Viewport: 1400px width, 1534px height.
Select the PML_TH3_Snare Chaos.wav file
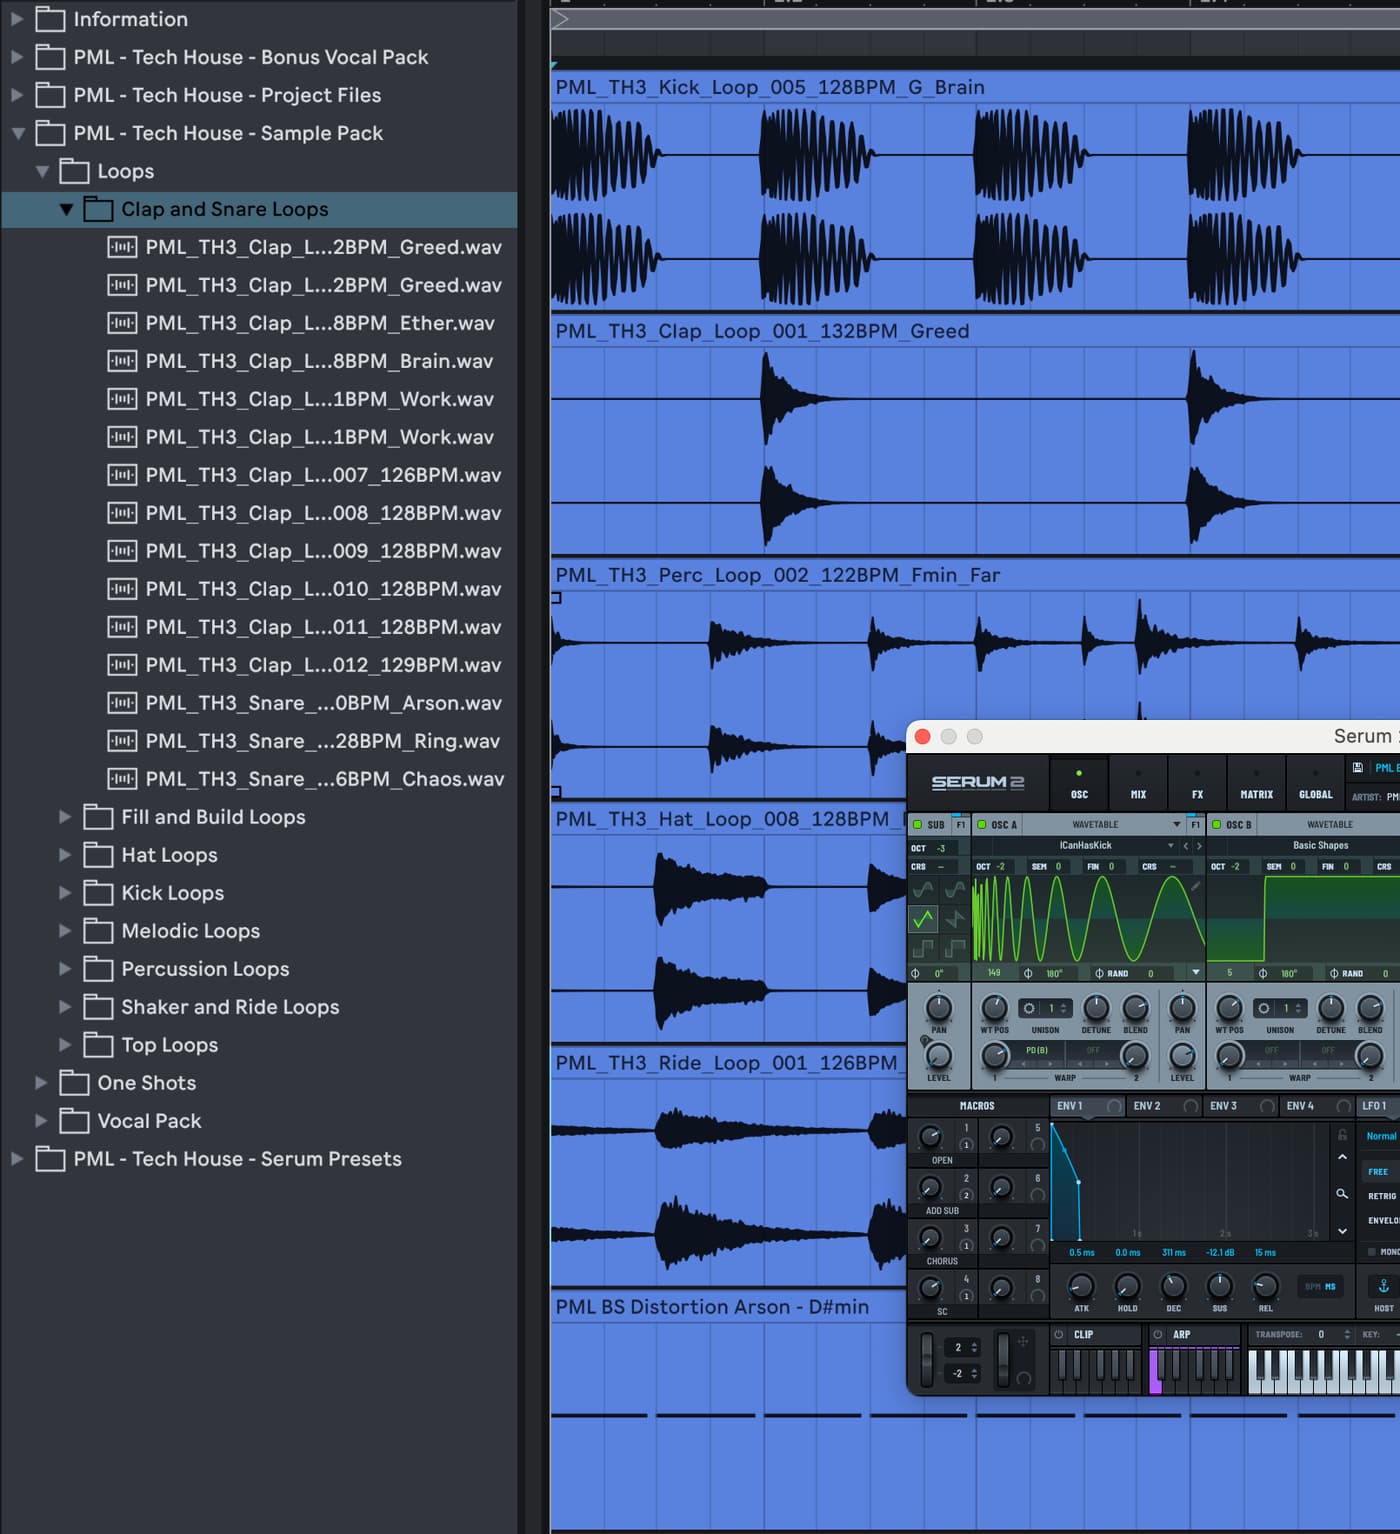[324, 779]
